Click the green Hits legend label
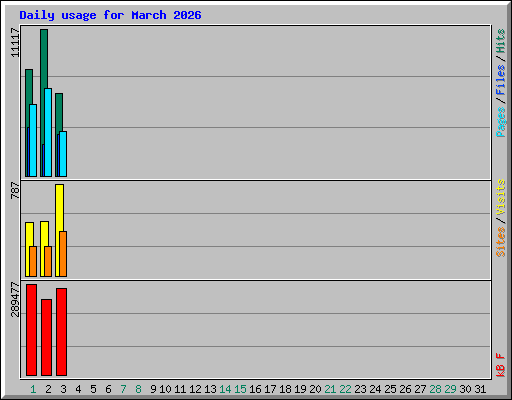The height and width of the screenshot is (400, 512). pos(501,41)
